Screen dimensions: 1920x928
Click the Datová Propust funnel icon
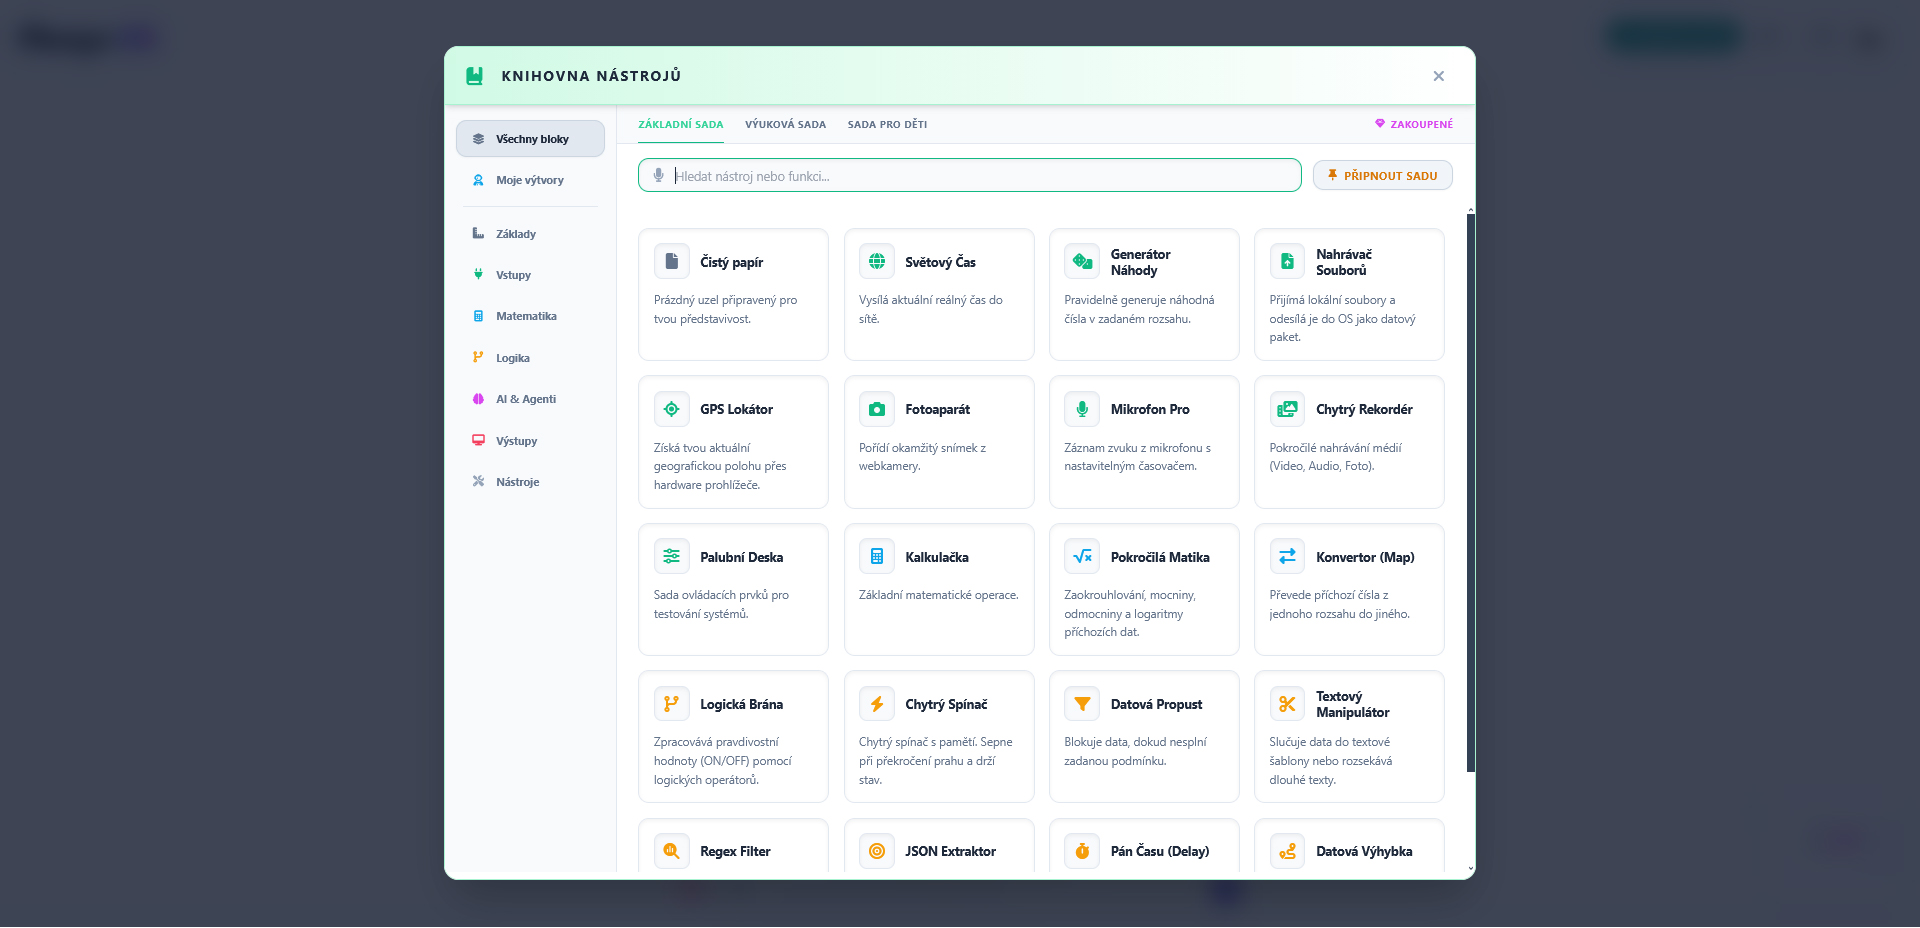click(x=1082, y=704)
